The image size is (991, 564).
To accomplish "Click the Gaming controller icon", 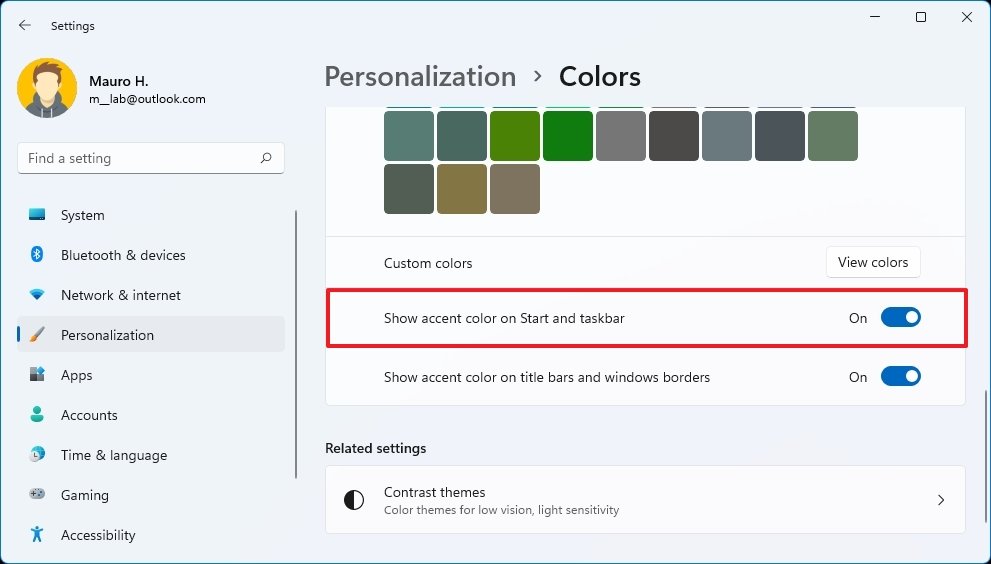I will pyautogui.click(x=37, y=494).
